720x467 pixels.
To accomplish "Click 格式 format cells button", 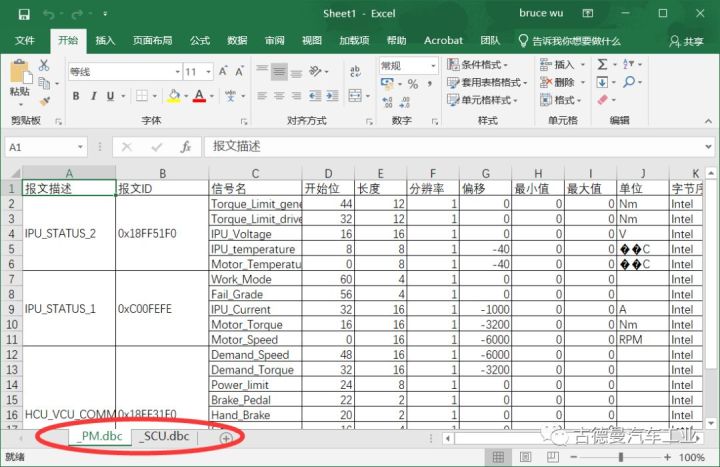I will (560, 100).
